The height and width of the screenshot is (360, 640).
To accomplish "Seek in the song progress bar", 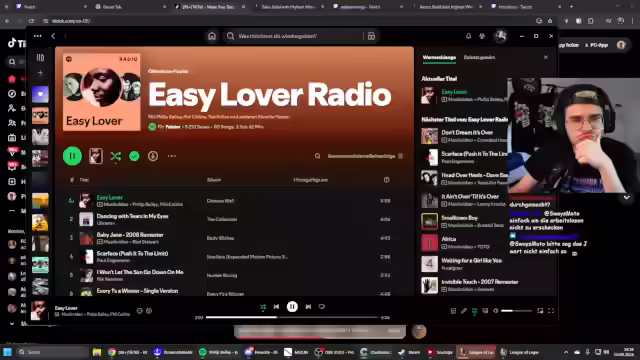I will point(292,317).
